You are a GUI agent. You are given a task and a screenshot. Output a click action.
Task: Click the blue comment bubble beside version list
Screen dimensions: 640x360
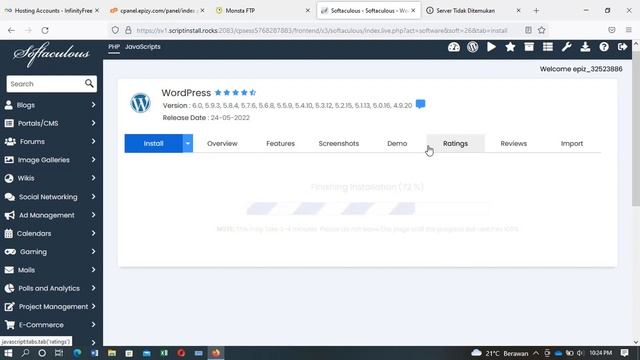click(420, 104)
